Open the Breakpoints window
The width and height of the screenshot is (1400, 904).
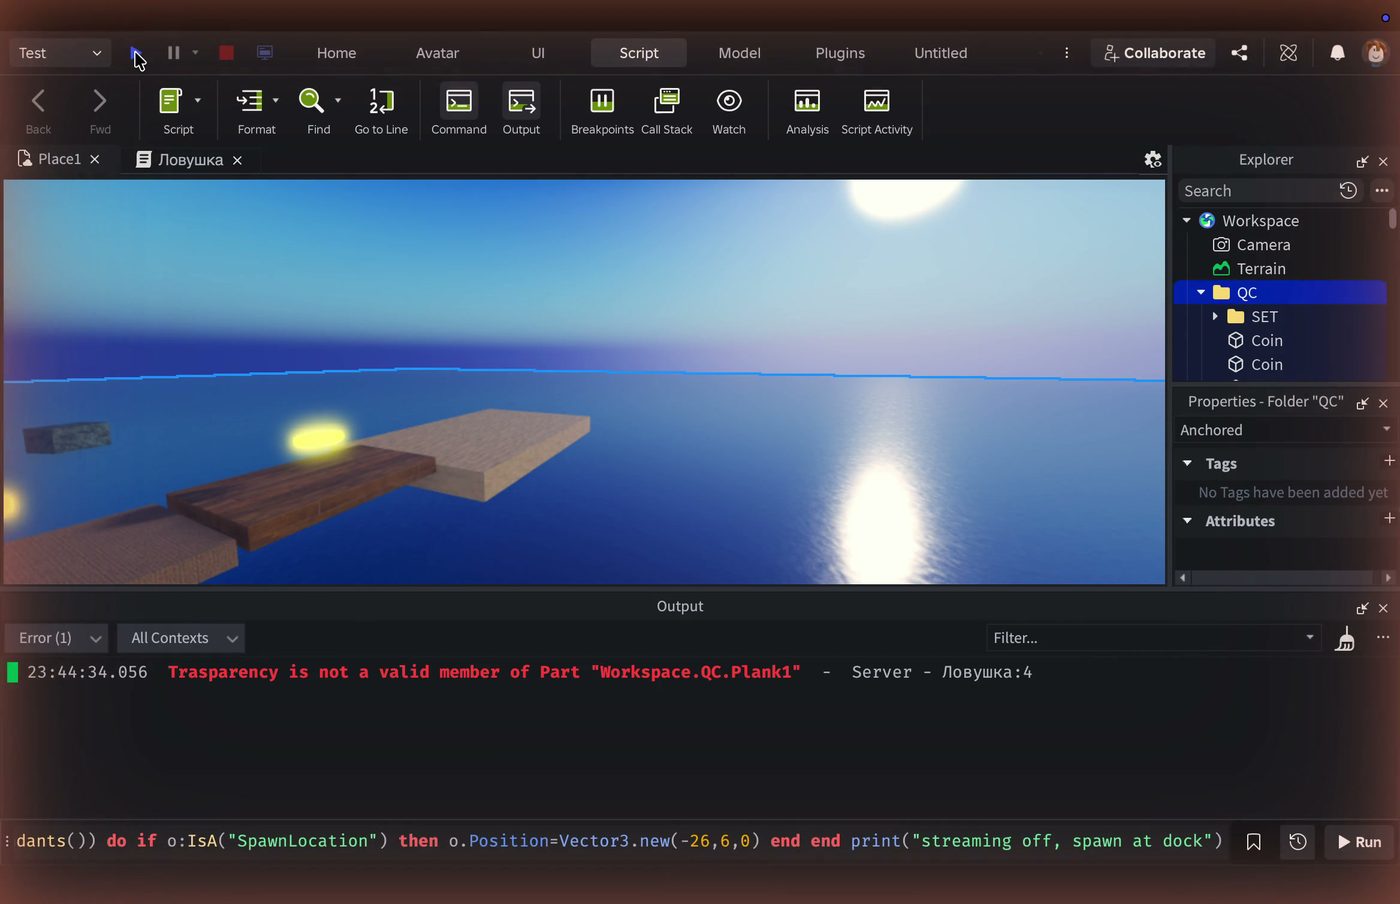tap(602, 109)
